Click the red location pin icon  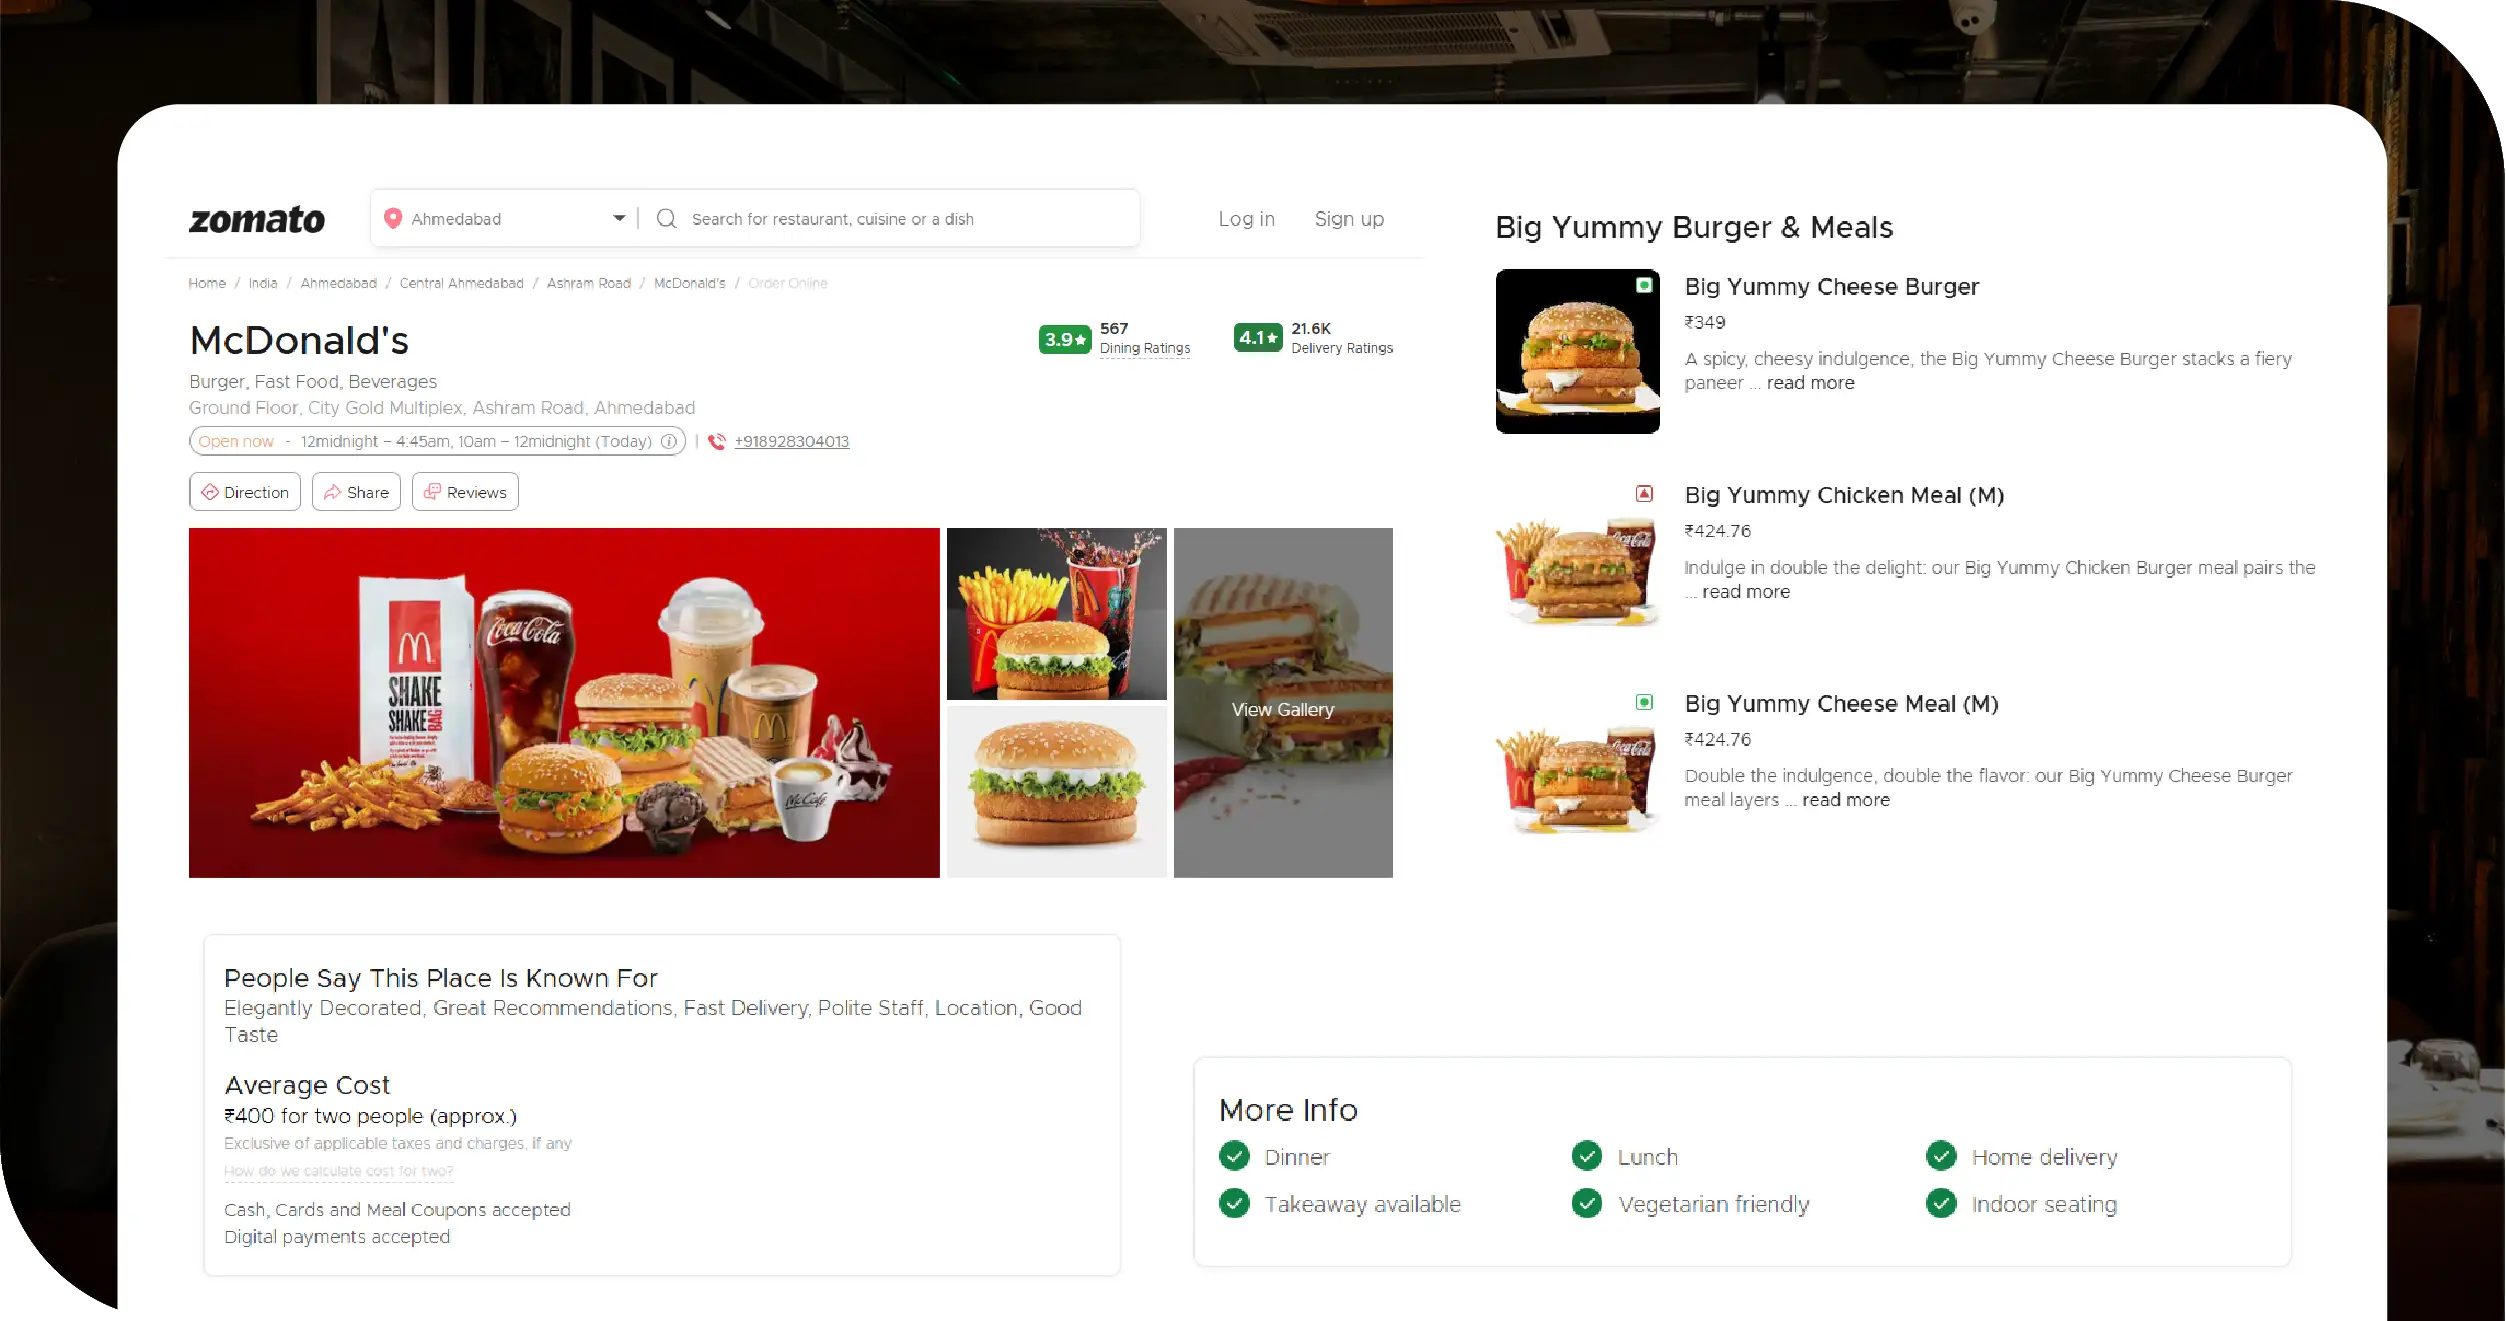[x=393, y=218]
